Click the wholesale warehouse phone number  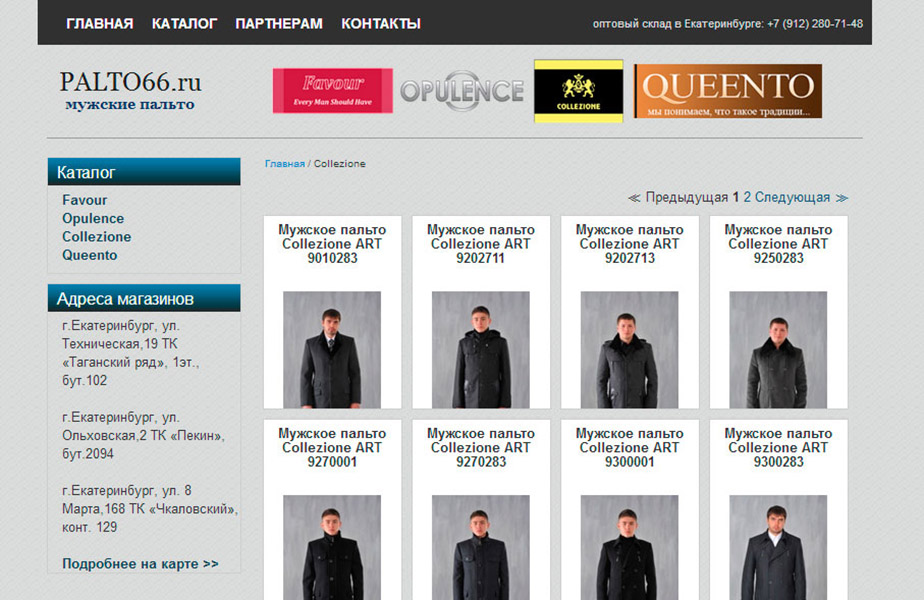(x=815, y=24)
